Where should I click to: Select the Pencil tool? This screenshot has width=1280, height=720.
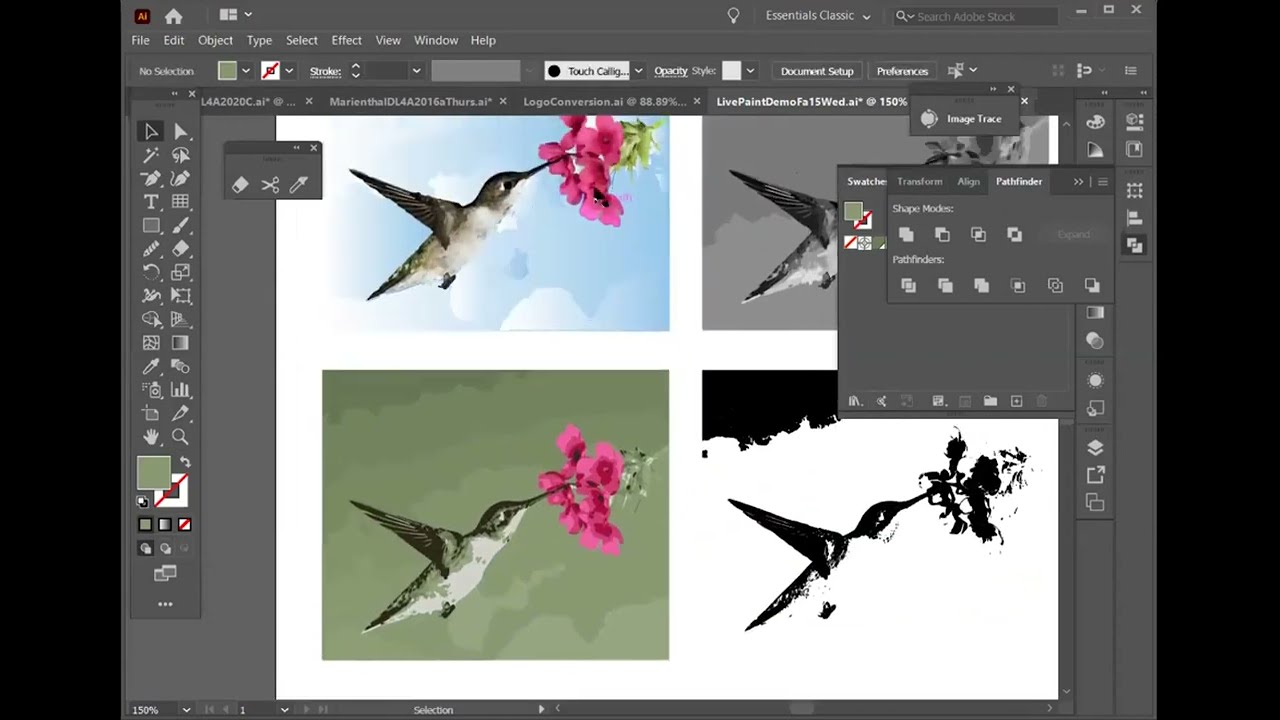(151, 249)
